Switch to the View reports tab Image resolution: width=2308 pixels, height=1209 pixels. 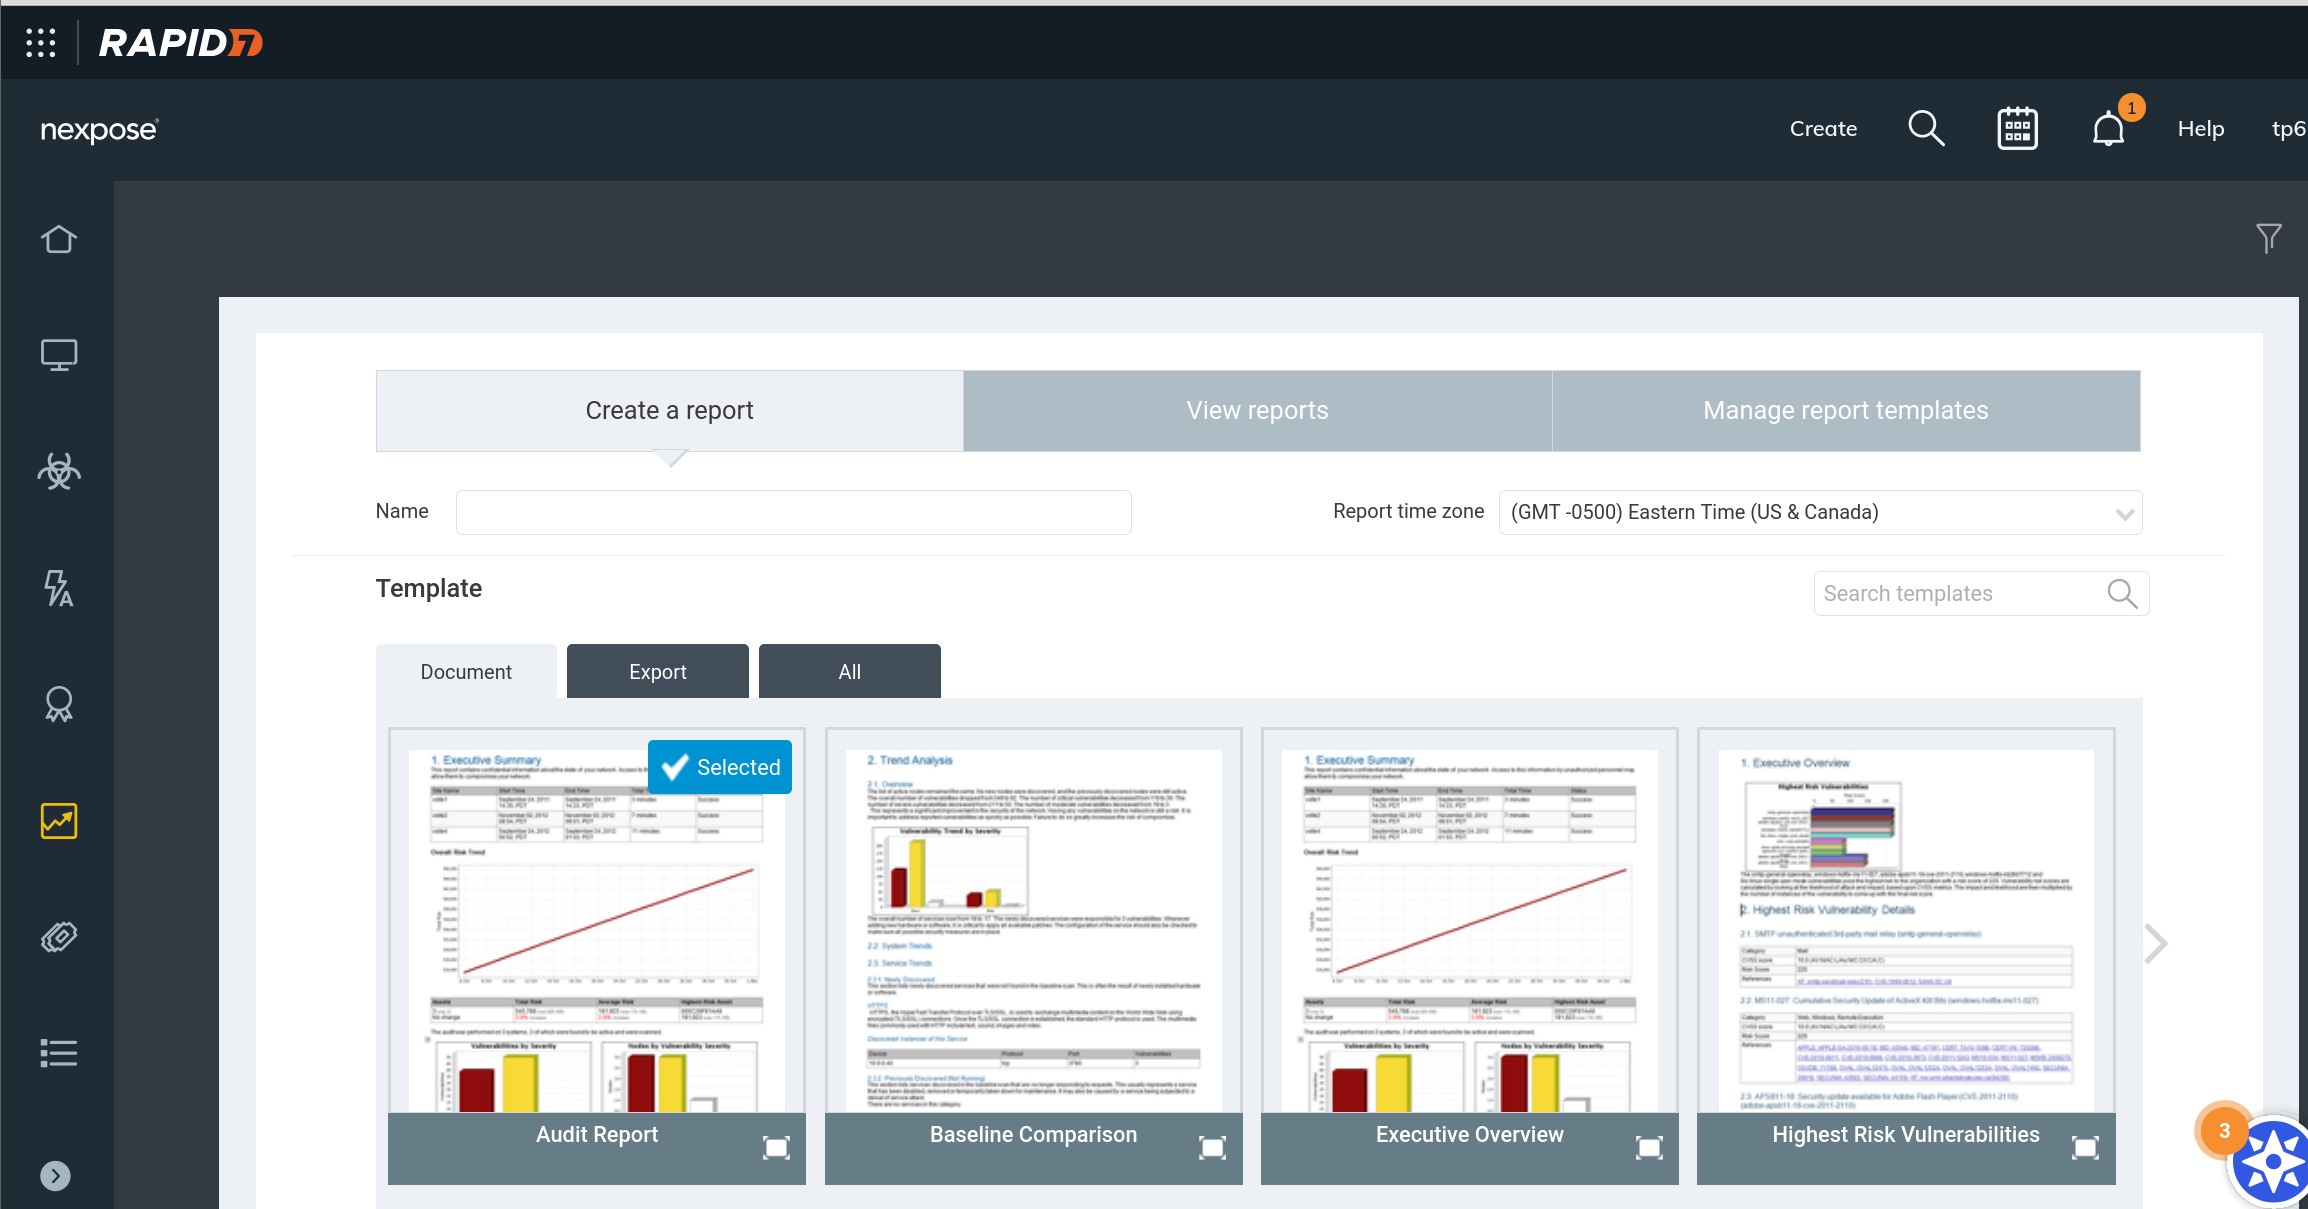1257,411
